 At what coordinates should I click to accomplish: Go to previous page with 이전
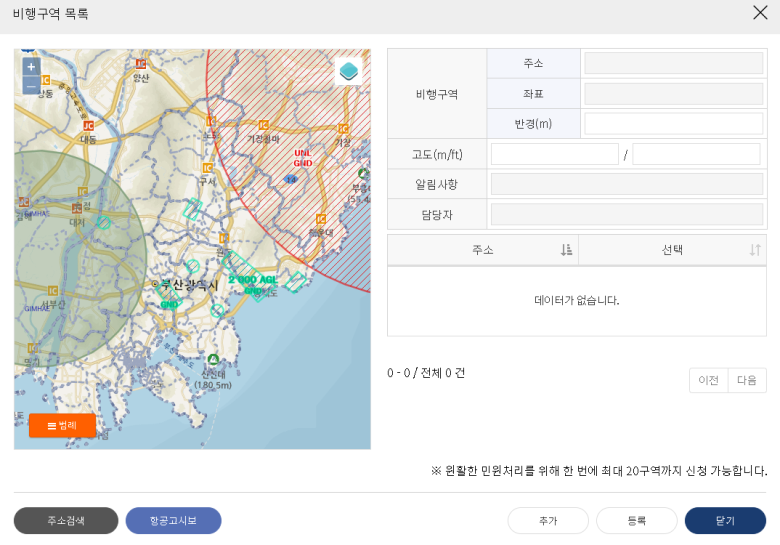(x=708, y=380)
